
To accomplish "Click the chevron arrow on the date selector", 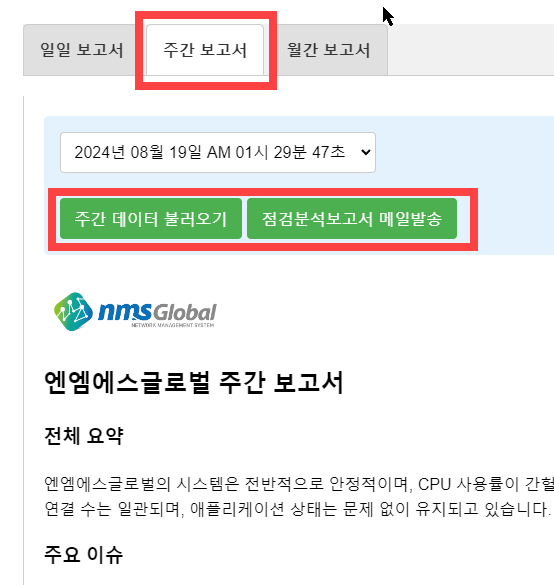I will (366, 152).
